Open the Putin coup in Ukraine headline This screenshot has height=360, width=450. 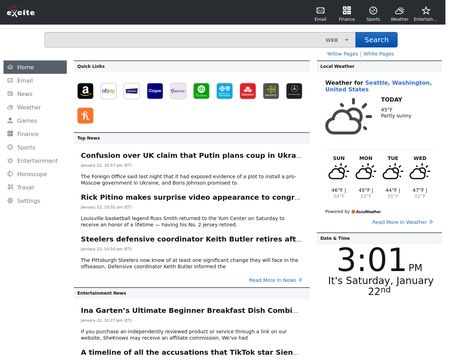click(x=191, y=155)
